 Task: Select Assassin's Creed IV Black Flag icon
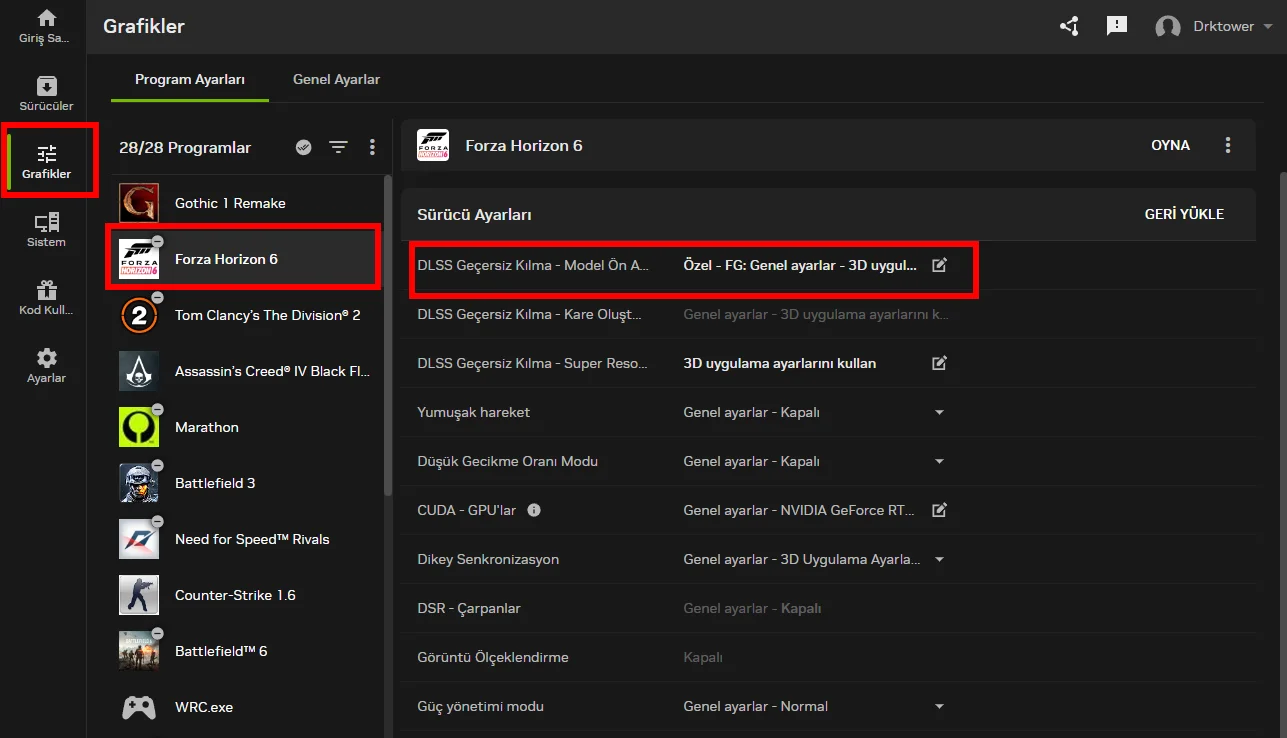click(x=139, y=371)
